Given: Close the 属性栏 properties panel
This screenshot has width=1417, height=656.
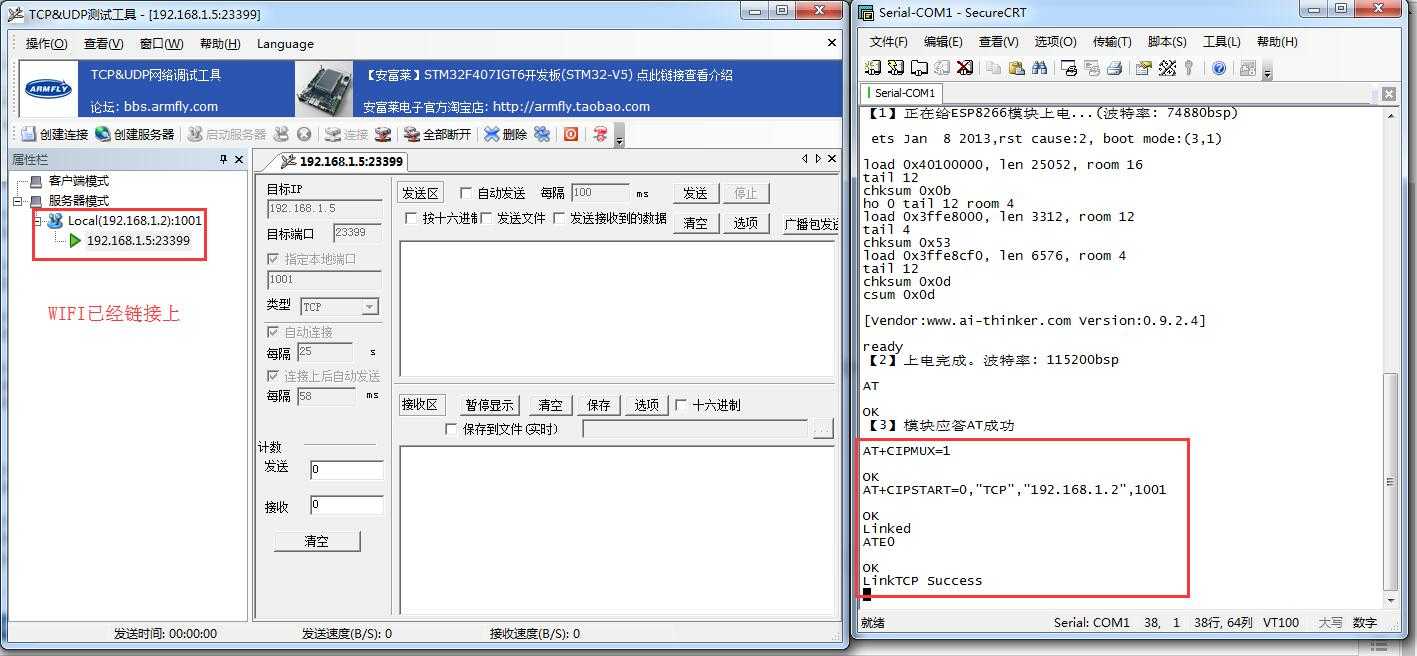Looking at the screenshot, I should [x=238, y=160].
